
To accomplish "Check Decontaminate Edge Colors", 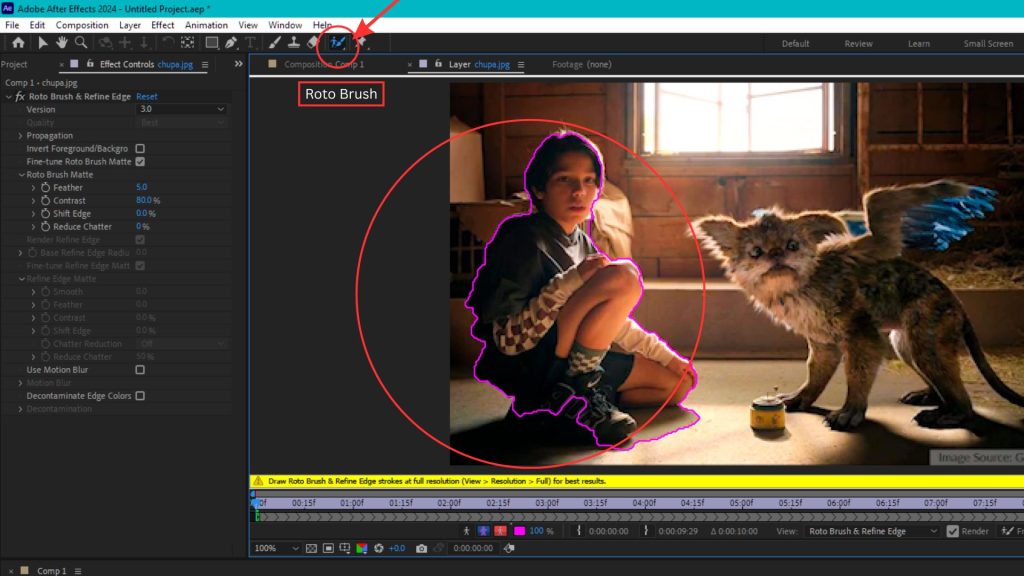I will [x=140, y=396].
